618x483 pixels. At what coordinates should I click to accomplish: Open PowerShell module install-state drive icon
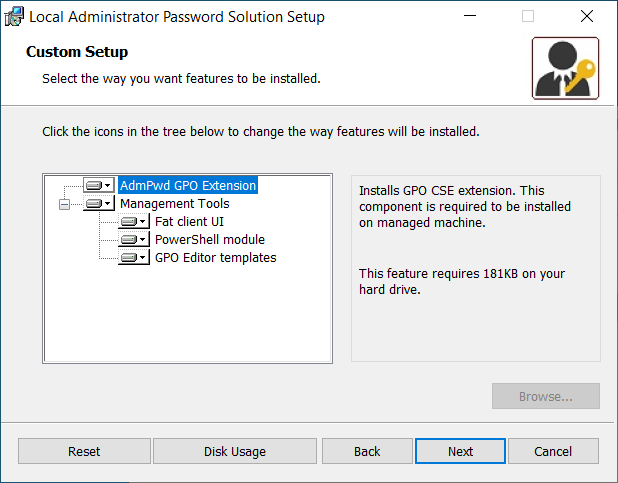click(134, 239)
